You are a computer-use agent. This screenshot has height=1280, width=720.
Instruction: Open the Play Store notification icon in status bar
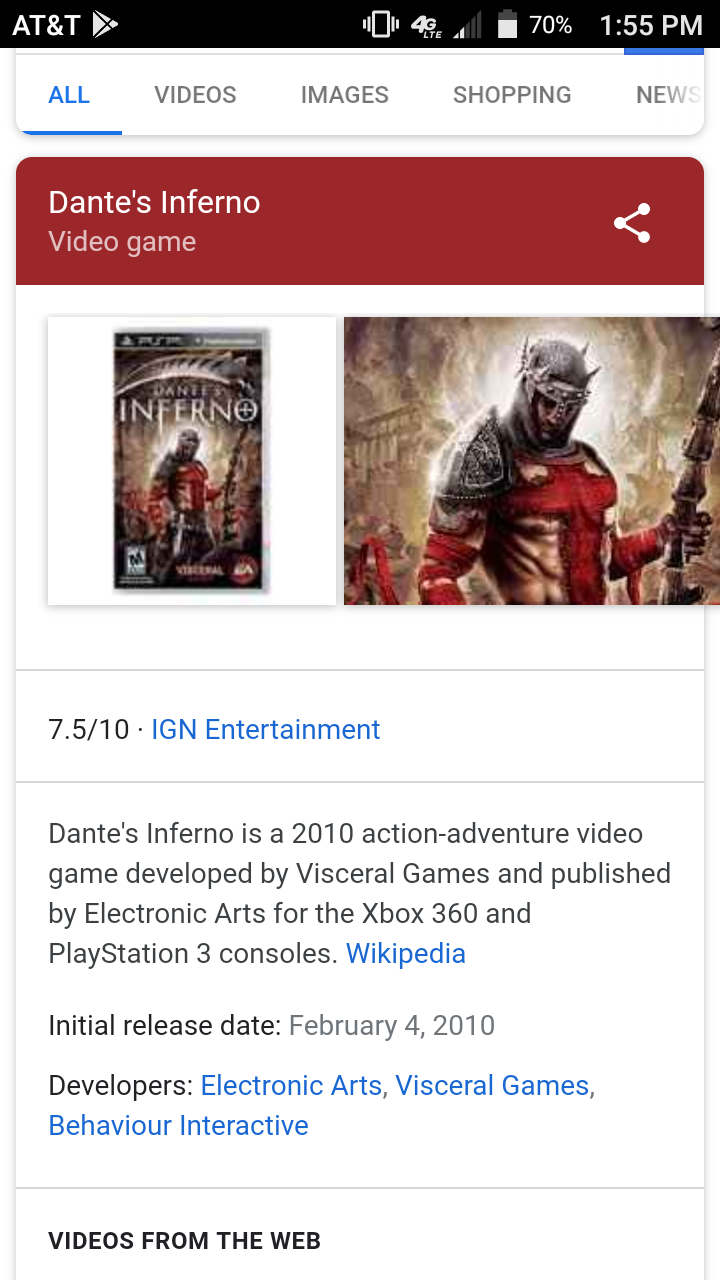(105, 24)
